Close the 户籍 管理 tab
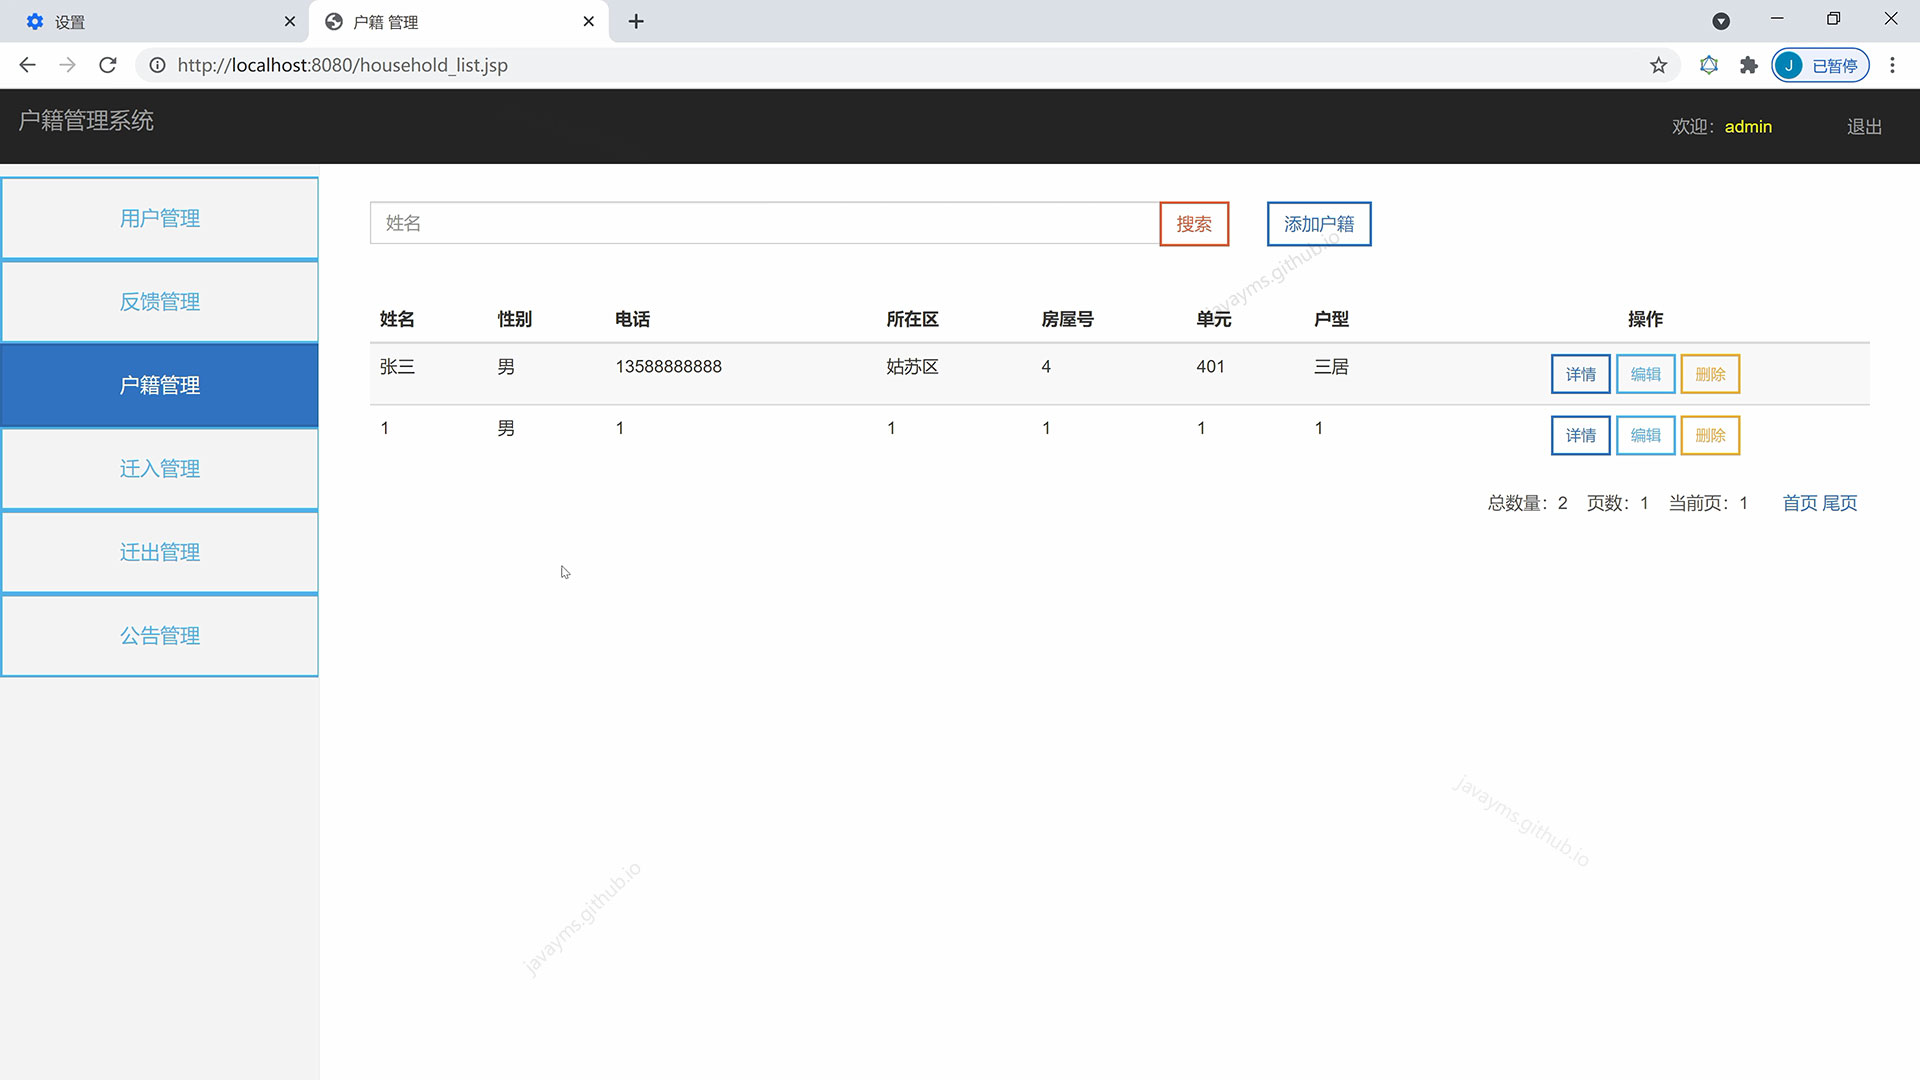Screen dimensions: 1920x1080 [589, 21]
